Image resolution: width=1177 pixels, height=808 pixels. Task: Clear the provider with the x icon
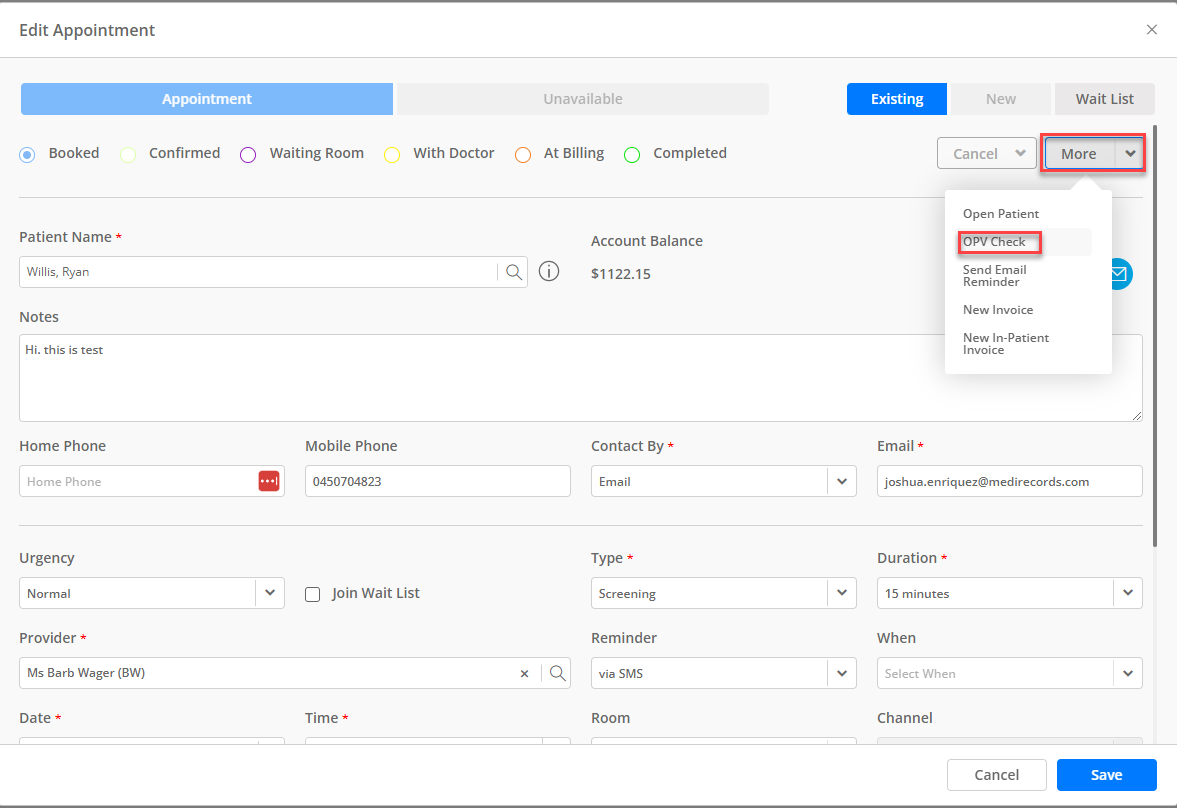click(524, 674)
